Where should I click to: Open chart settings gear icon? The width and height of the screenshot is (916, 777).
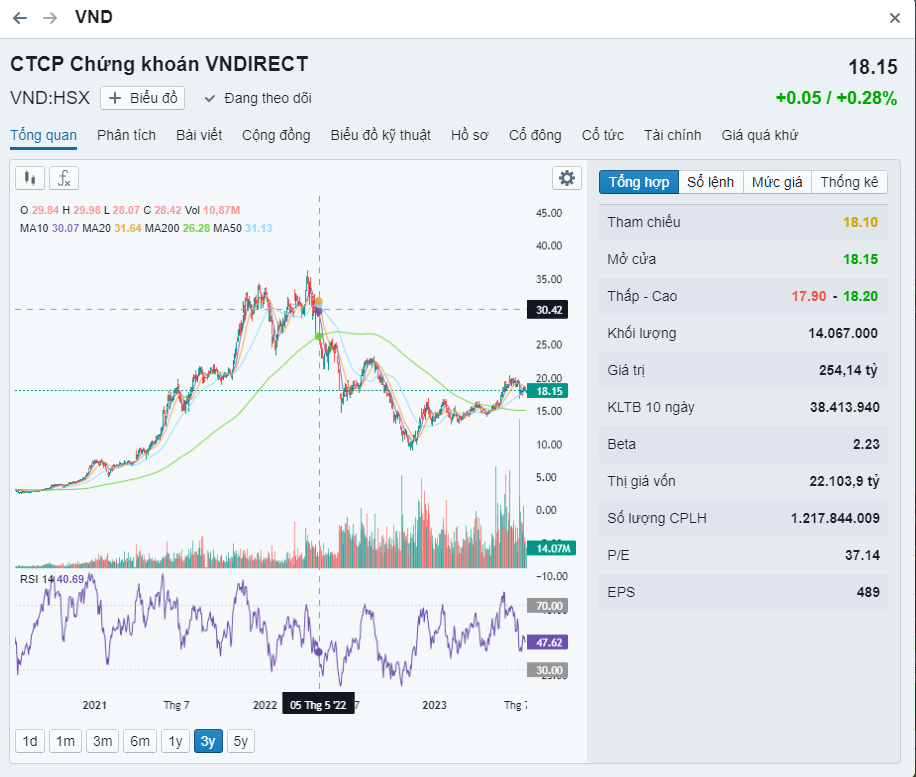point(567,178)
